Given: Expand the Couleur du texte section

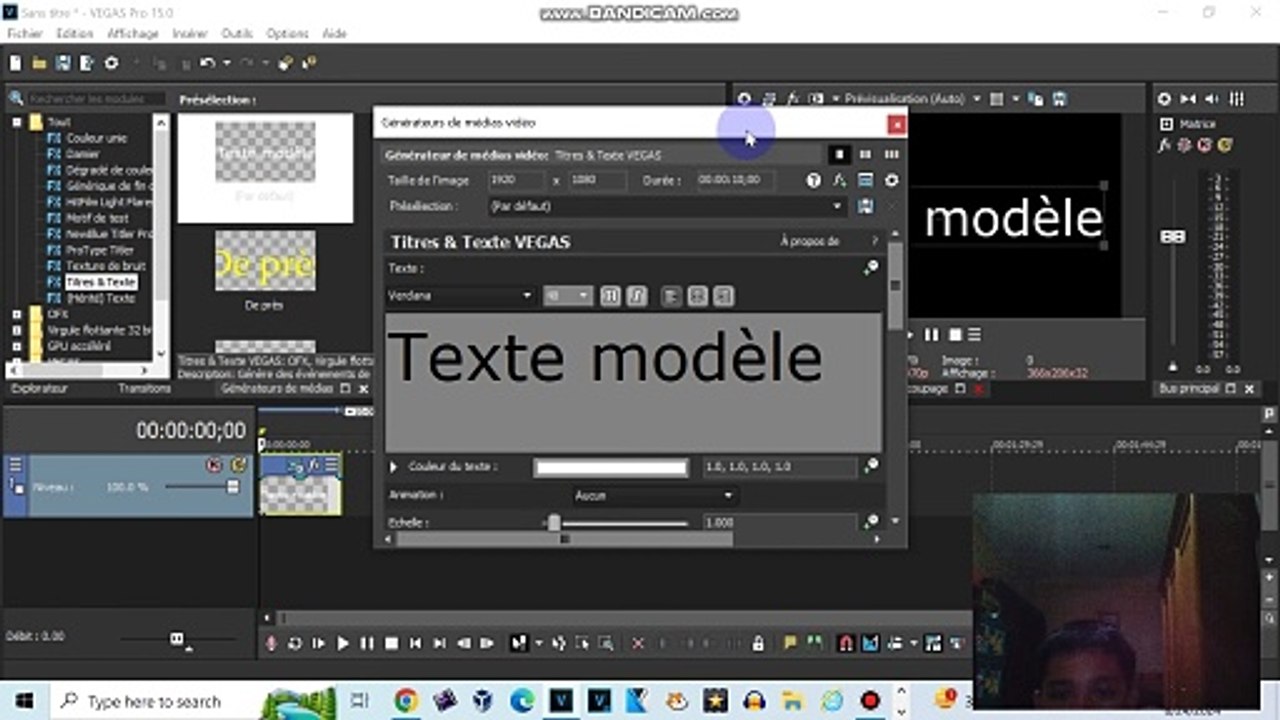Looking at the screenshot, I should (393, 466).
